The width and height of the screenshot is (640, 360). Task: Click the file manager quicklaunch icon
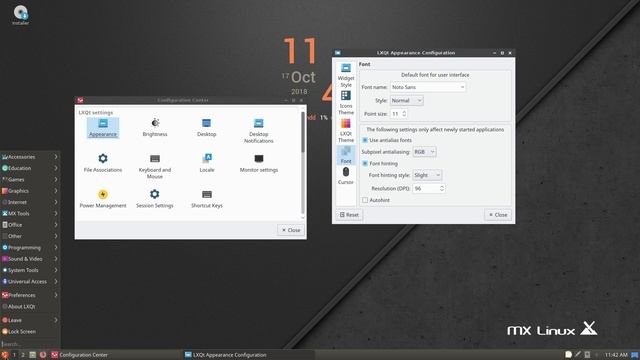[x=33, y=355]
